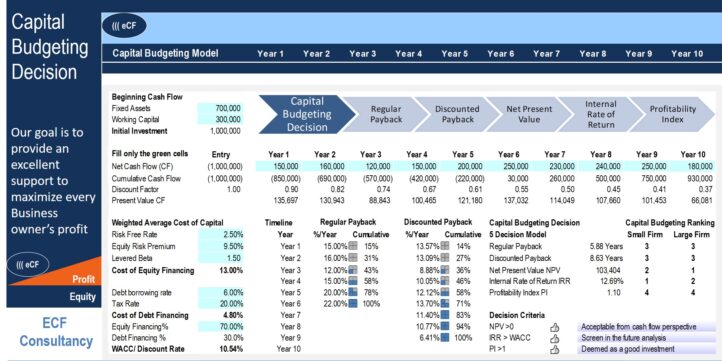Click Year 9 discounted payback bar icon
The height and width of the screenshot is (361, 722).
point(445,338)
